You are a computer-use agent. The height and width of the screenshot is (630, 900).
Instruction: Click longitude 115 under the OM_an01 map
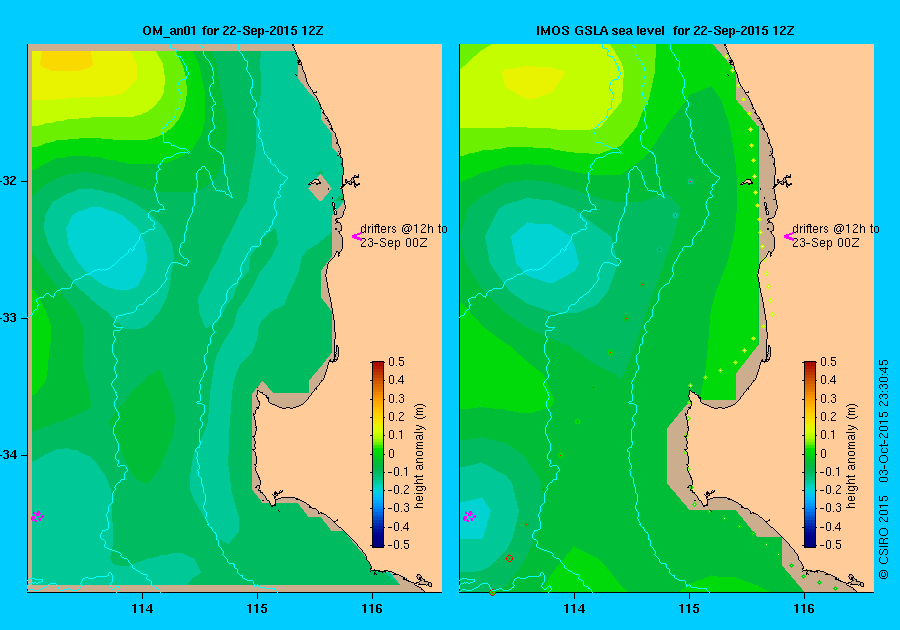(x=257, y=609)
